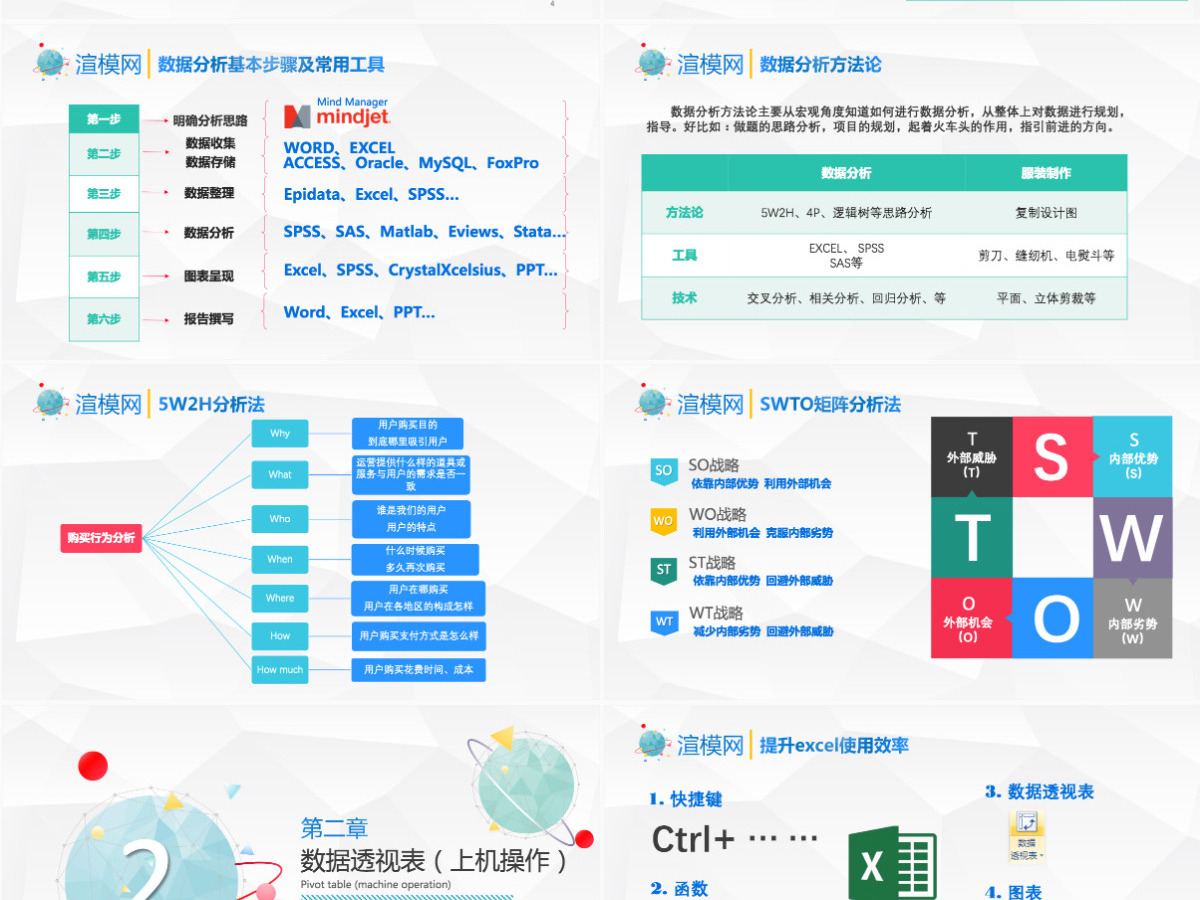The width and height of the screenshot is (1200, 900).
Task: Click the big green T tile
Action: [x=971, y=537]
